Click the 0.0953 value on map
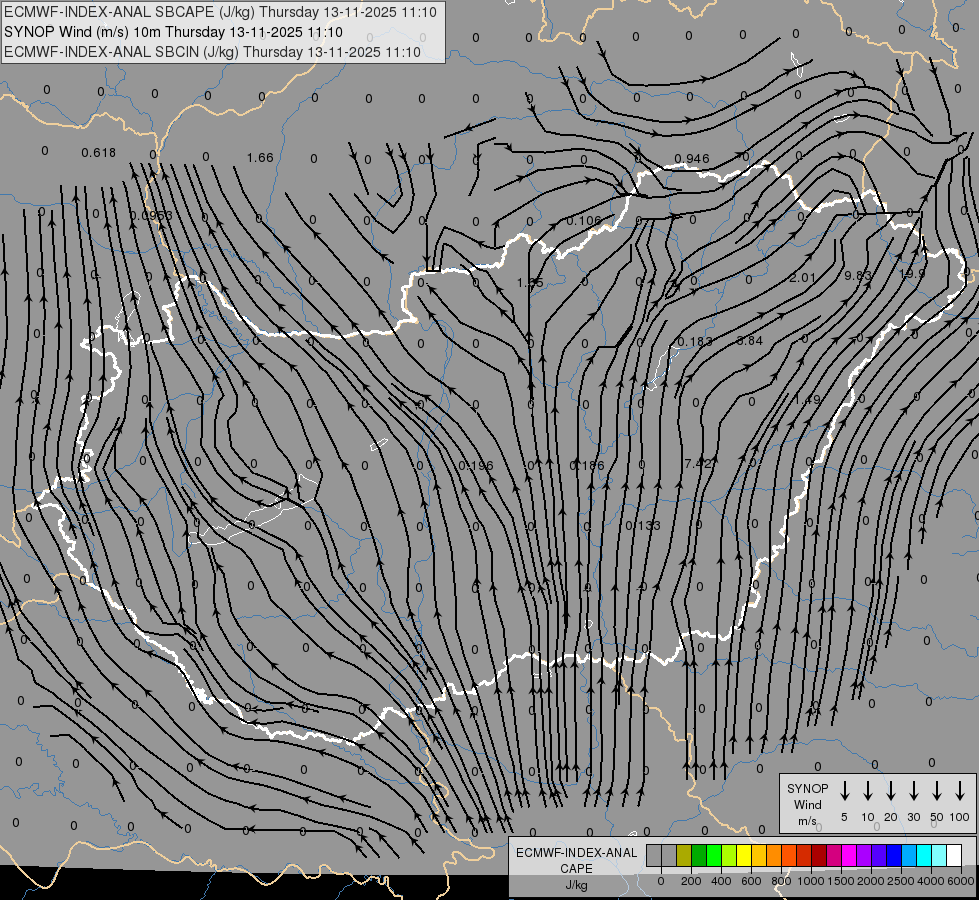Viewport: 979px width, 900px height. coord(151,215)
